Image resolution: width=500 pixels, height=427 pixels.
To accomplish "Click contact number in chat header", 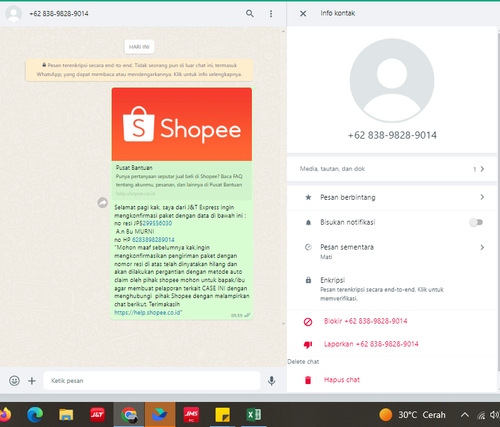I will click(x=59, y=14).
